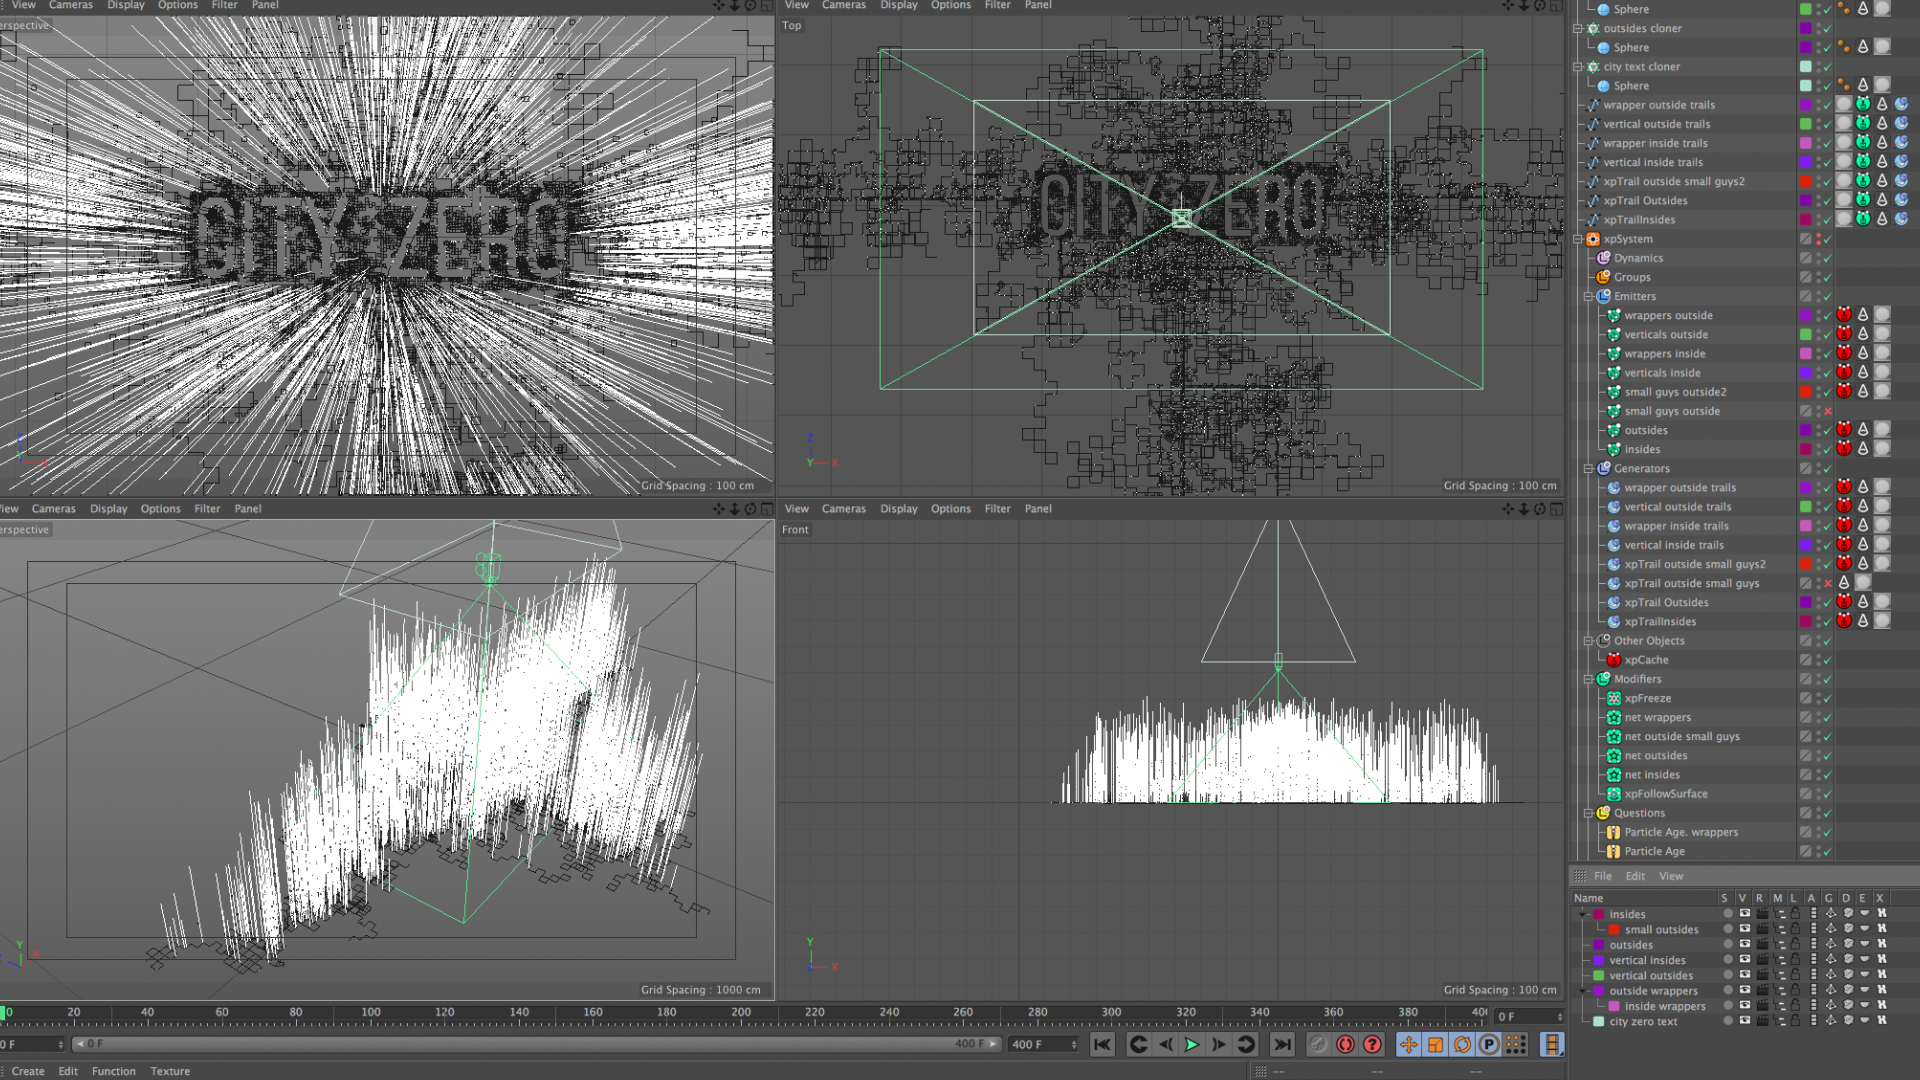
Task: Open View menu in layer manager
Action: (1671, 876)
